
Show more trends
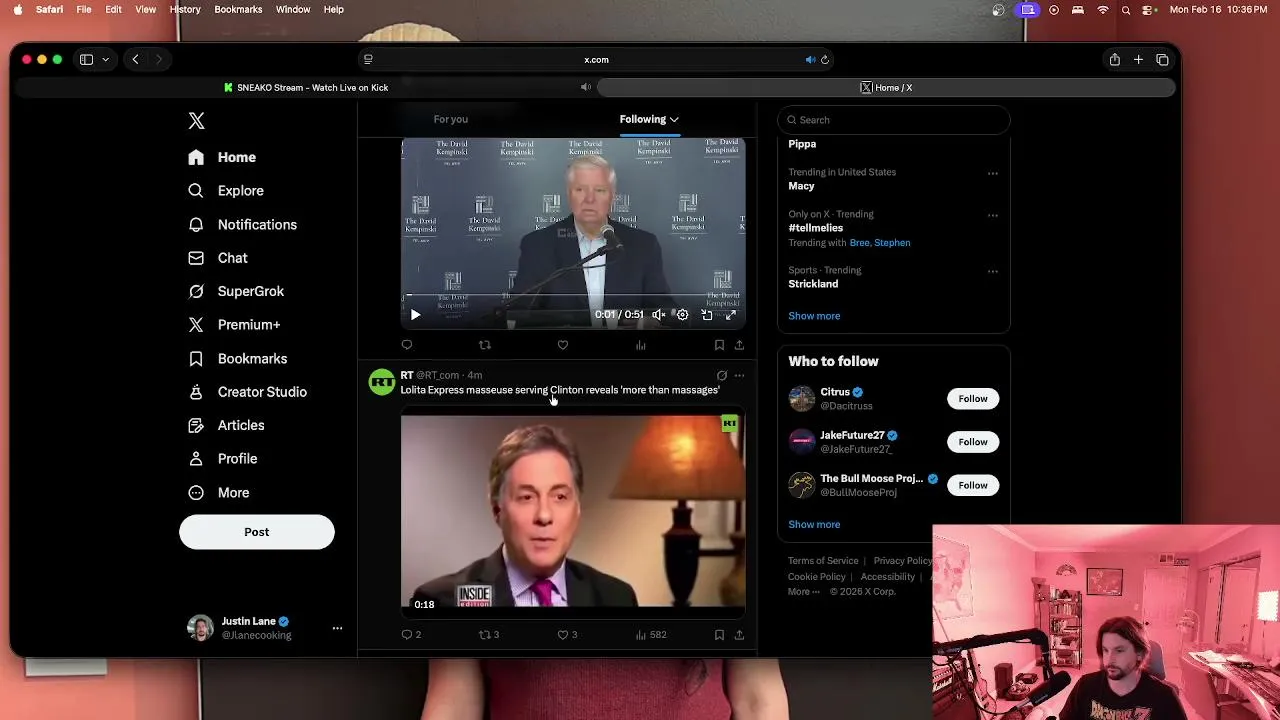[814, 316]
